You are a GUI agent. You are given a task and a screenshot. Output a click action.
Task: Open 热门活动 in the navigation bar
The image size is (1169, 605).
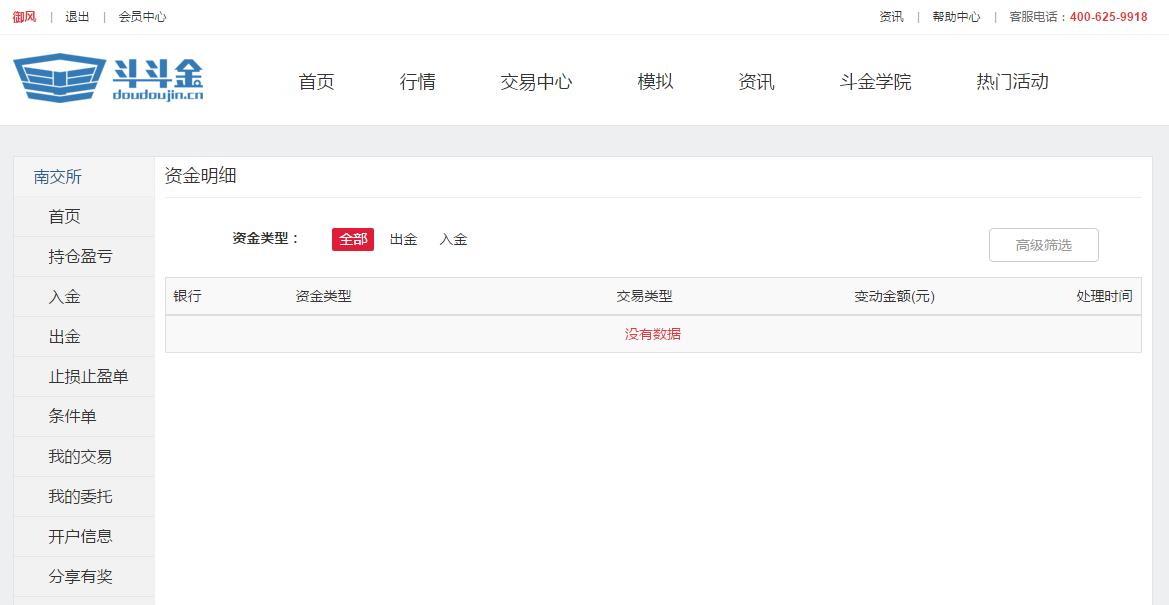[1012, 82]
